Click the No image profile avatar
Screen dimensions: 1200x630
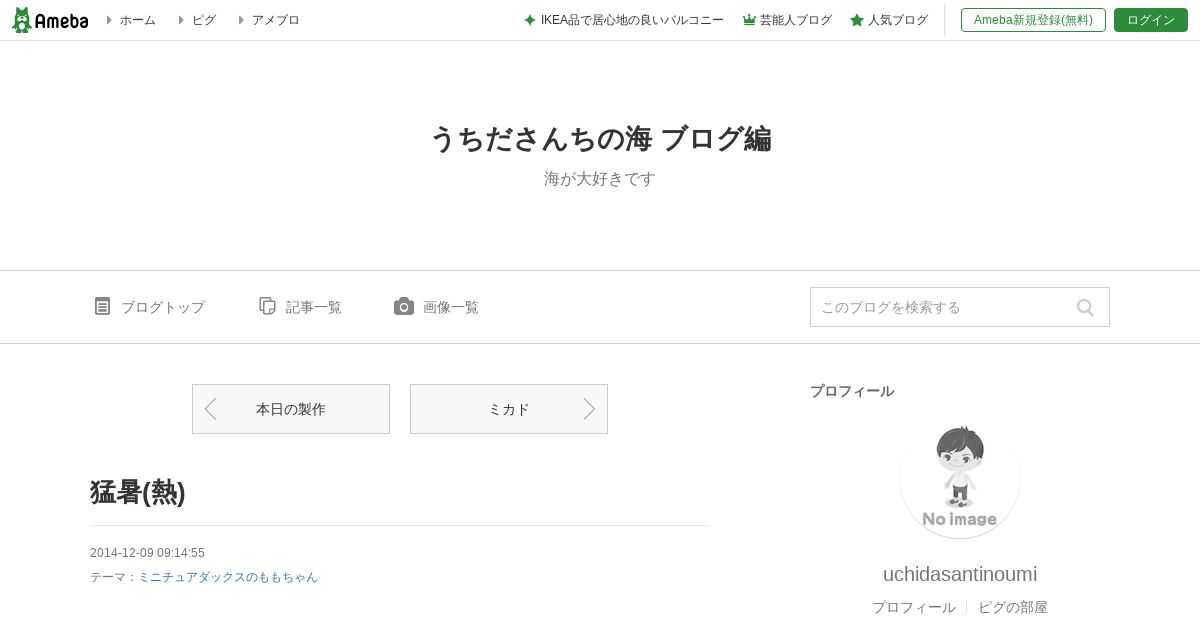tap(960, 478)
